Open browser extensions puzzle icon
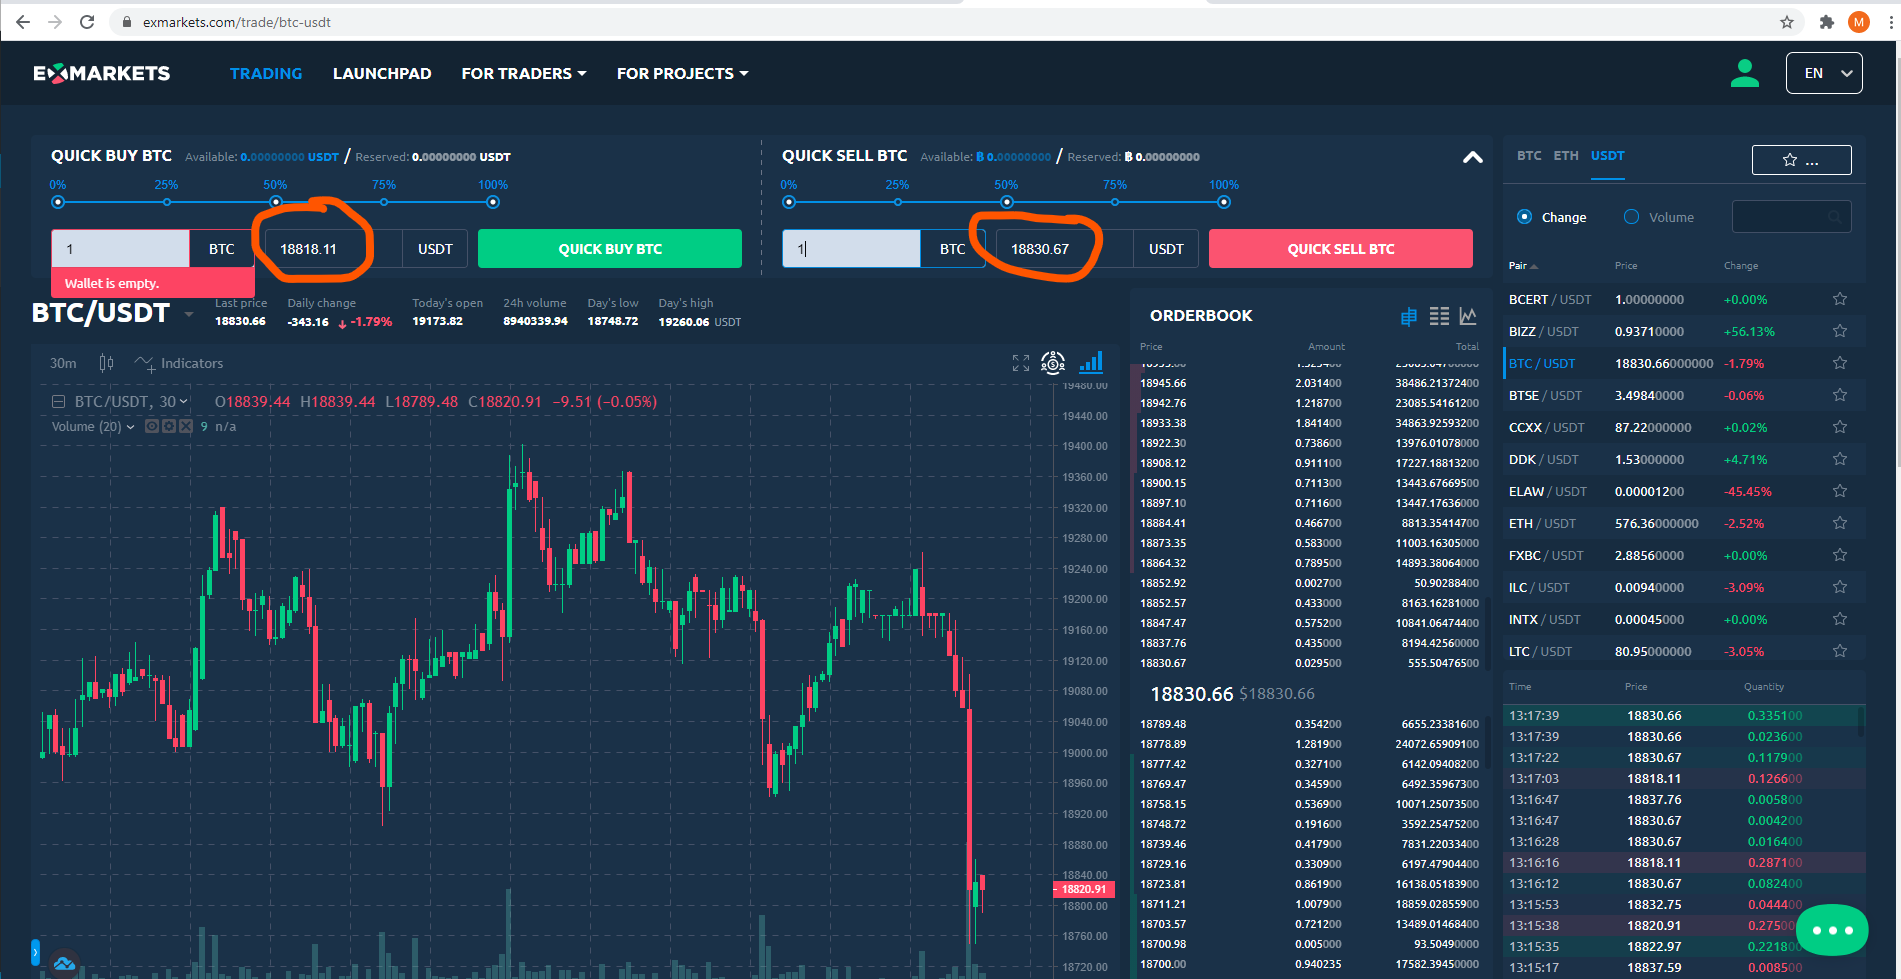This screenshot has height=979, width=1901. 1827,22
